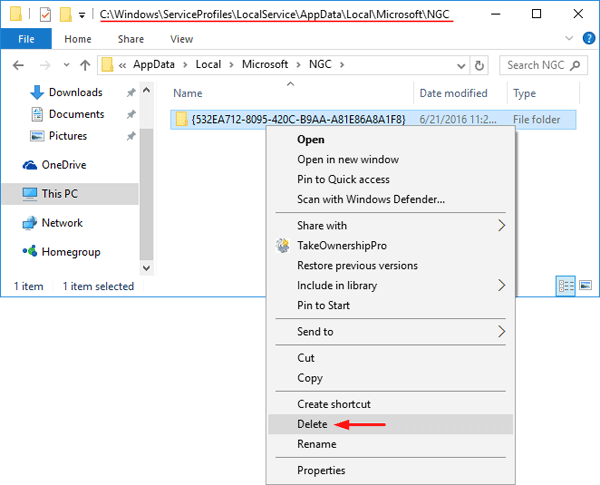Image resolution: width=600 pixels, height=485 pixels.
Task: Click the Homegroup icon in navigation pane
Action: [28, 252]
